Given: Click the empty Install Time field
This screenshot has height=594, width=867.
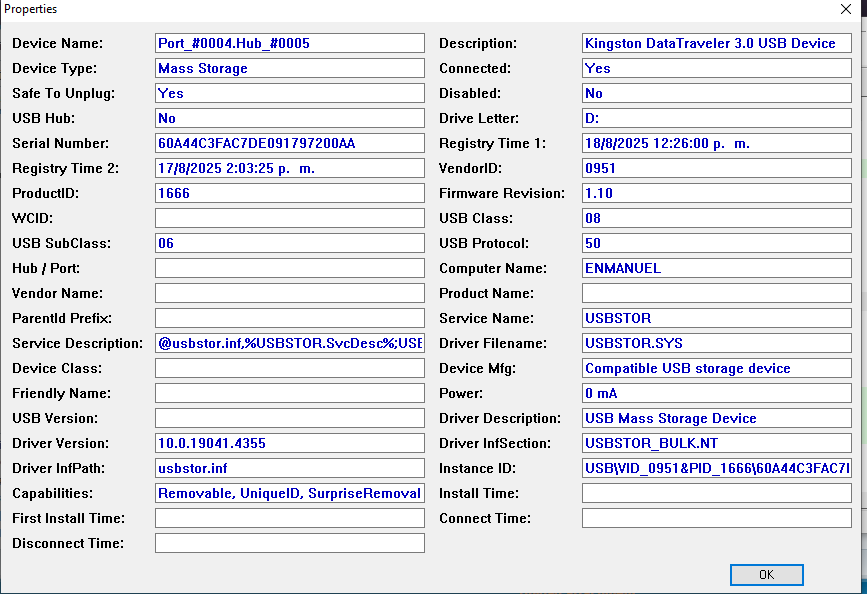Looking at the screenshot, I should click(717, 493).
